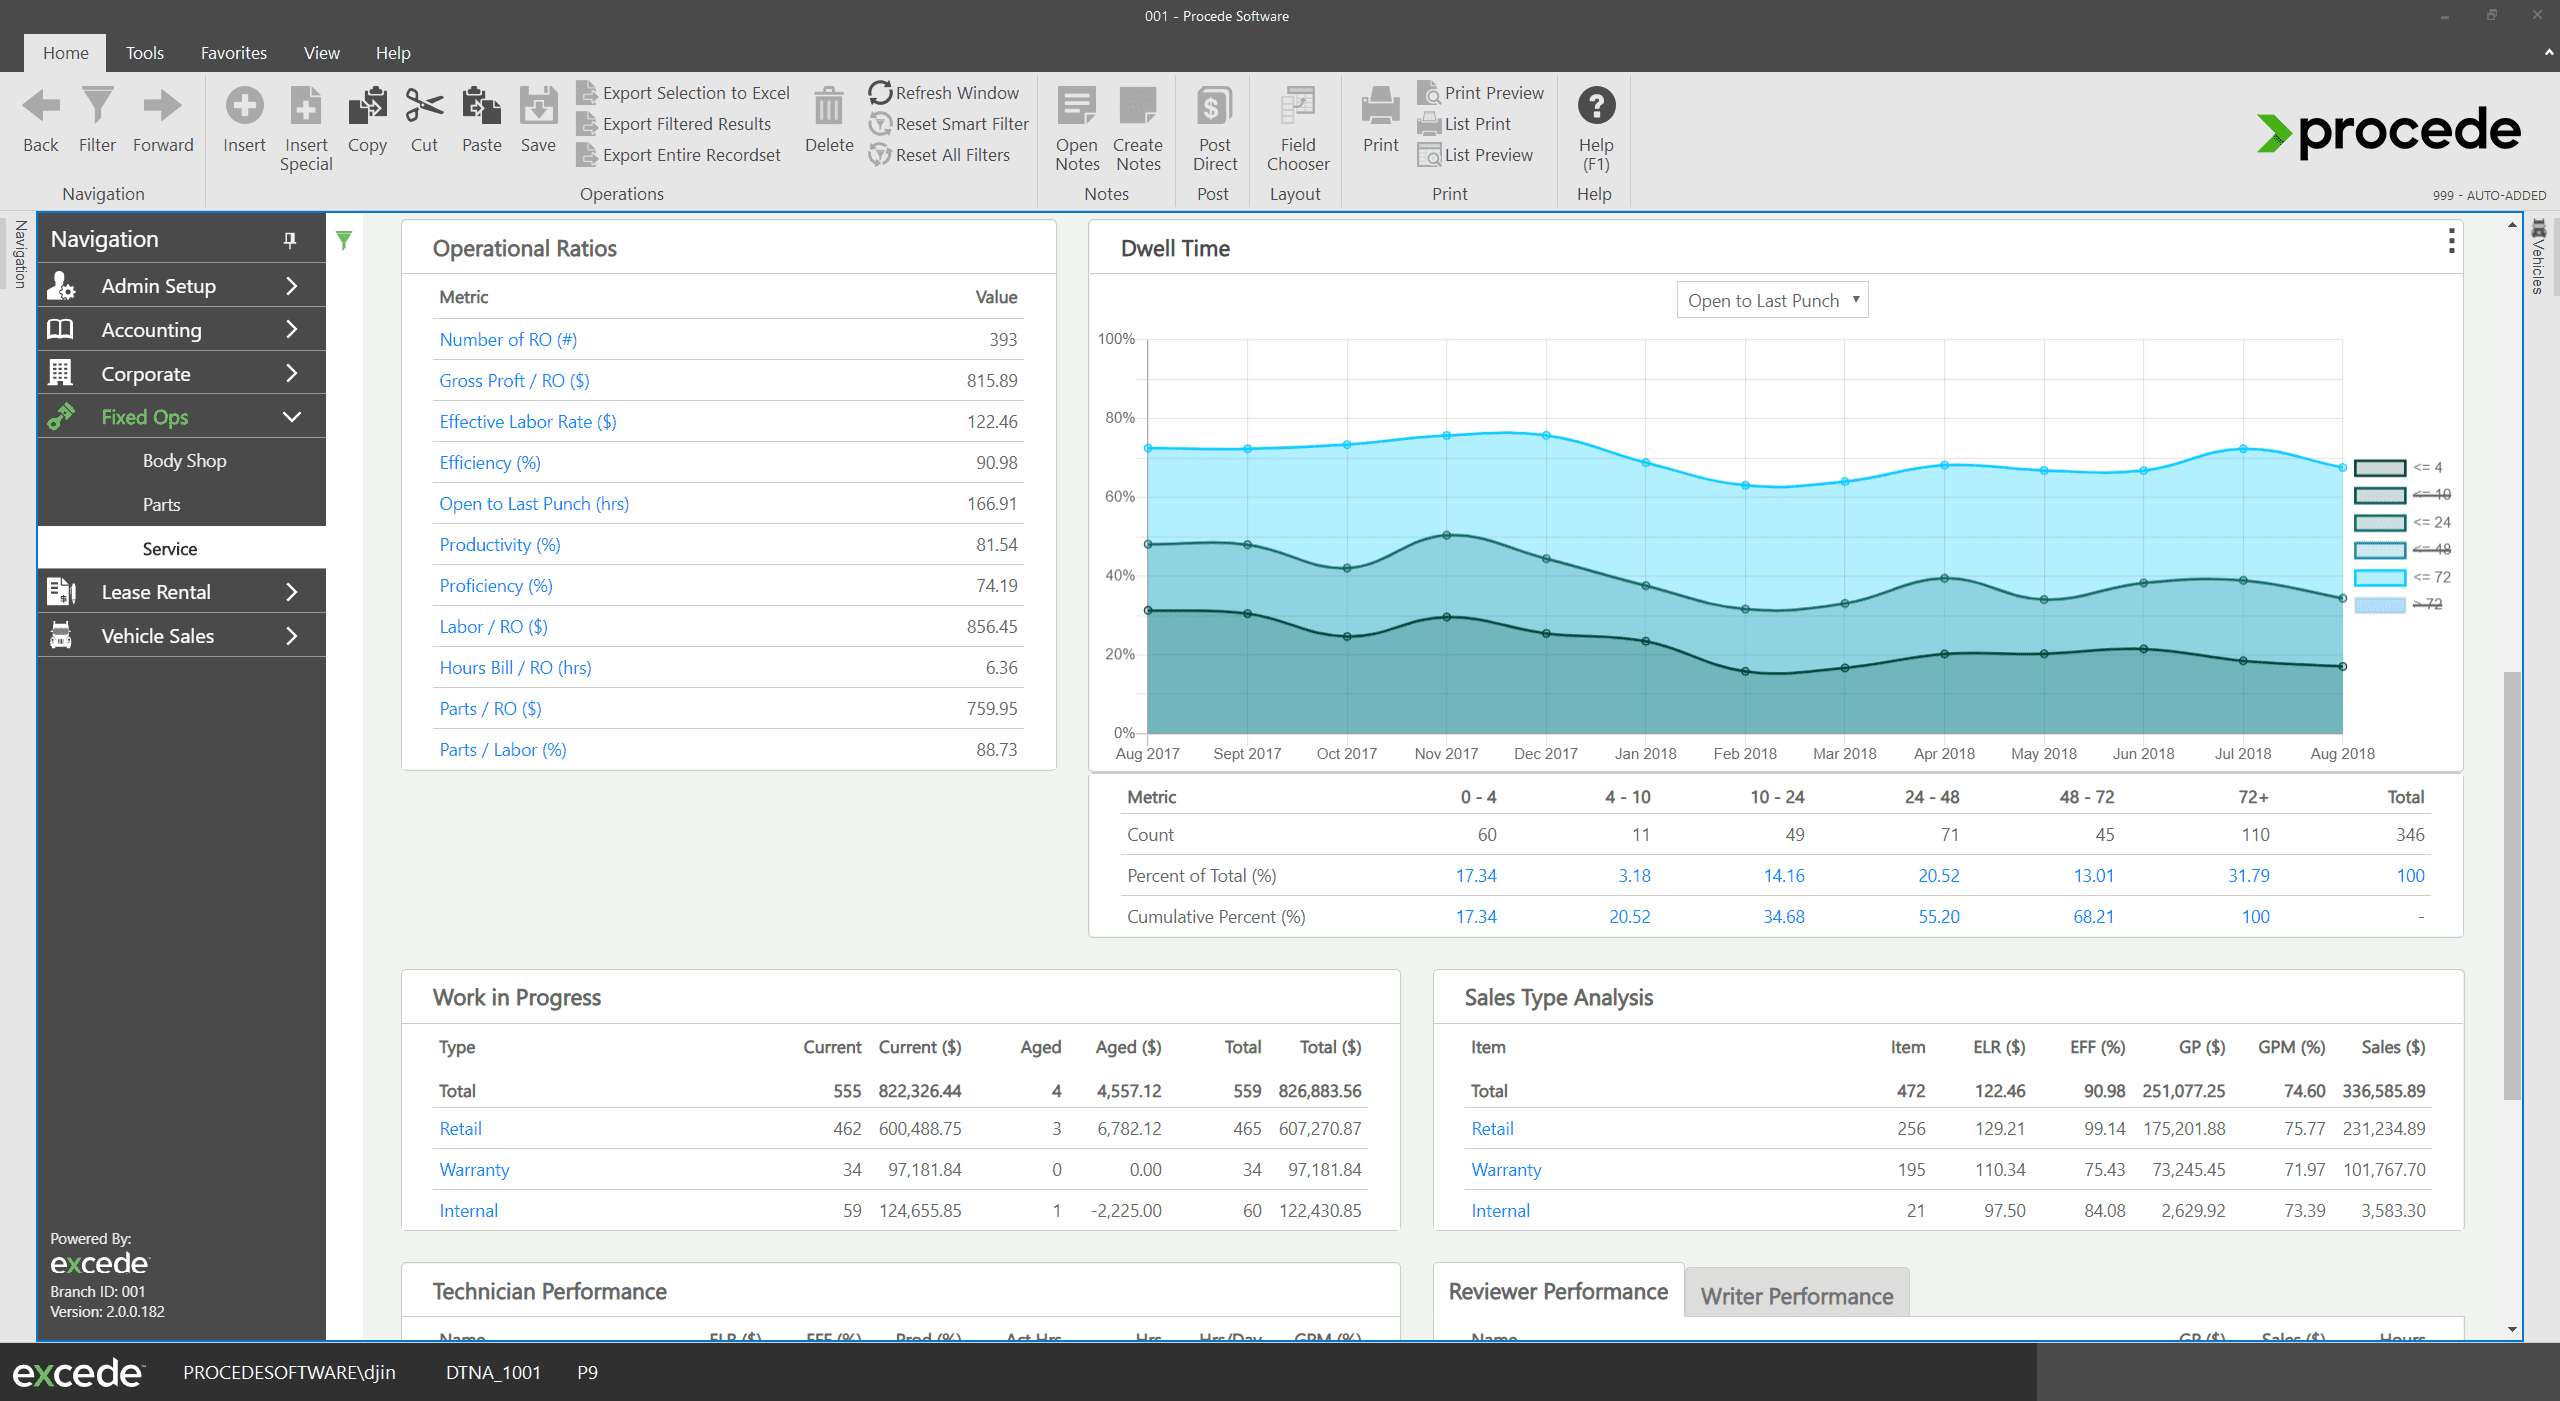Switch to the Tools menu

(x=144, y=52)
